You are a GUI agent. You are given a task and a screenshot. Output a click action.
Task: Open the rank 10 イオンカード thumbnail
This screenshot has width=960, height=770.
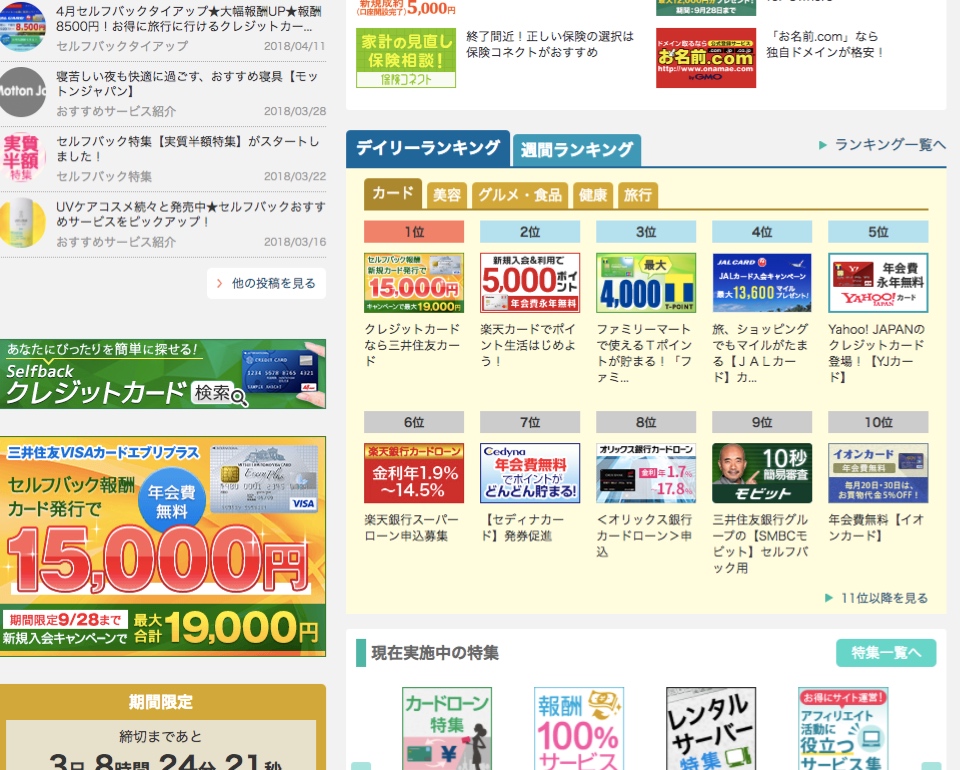click(878, 473)
